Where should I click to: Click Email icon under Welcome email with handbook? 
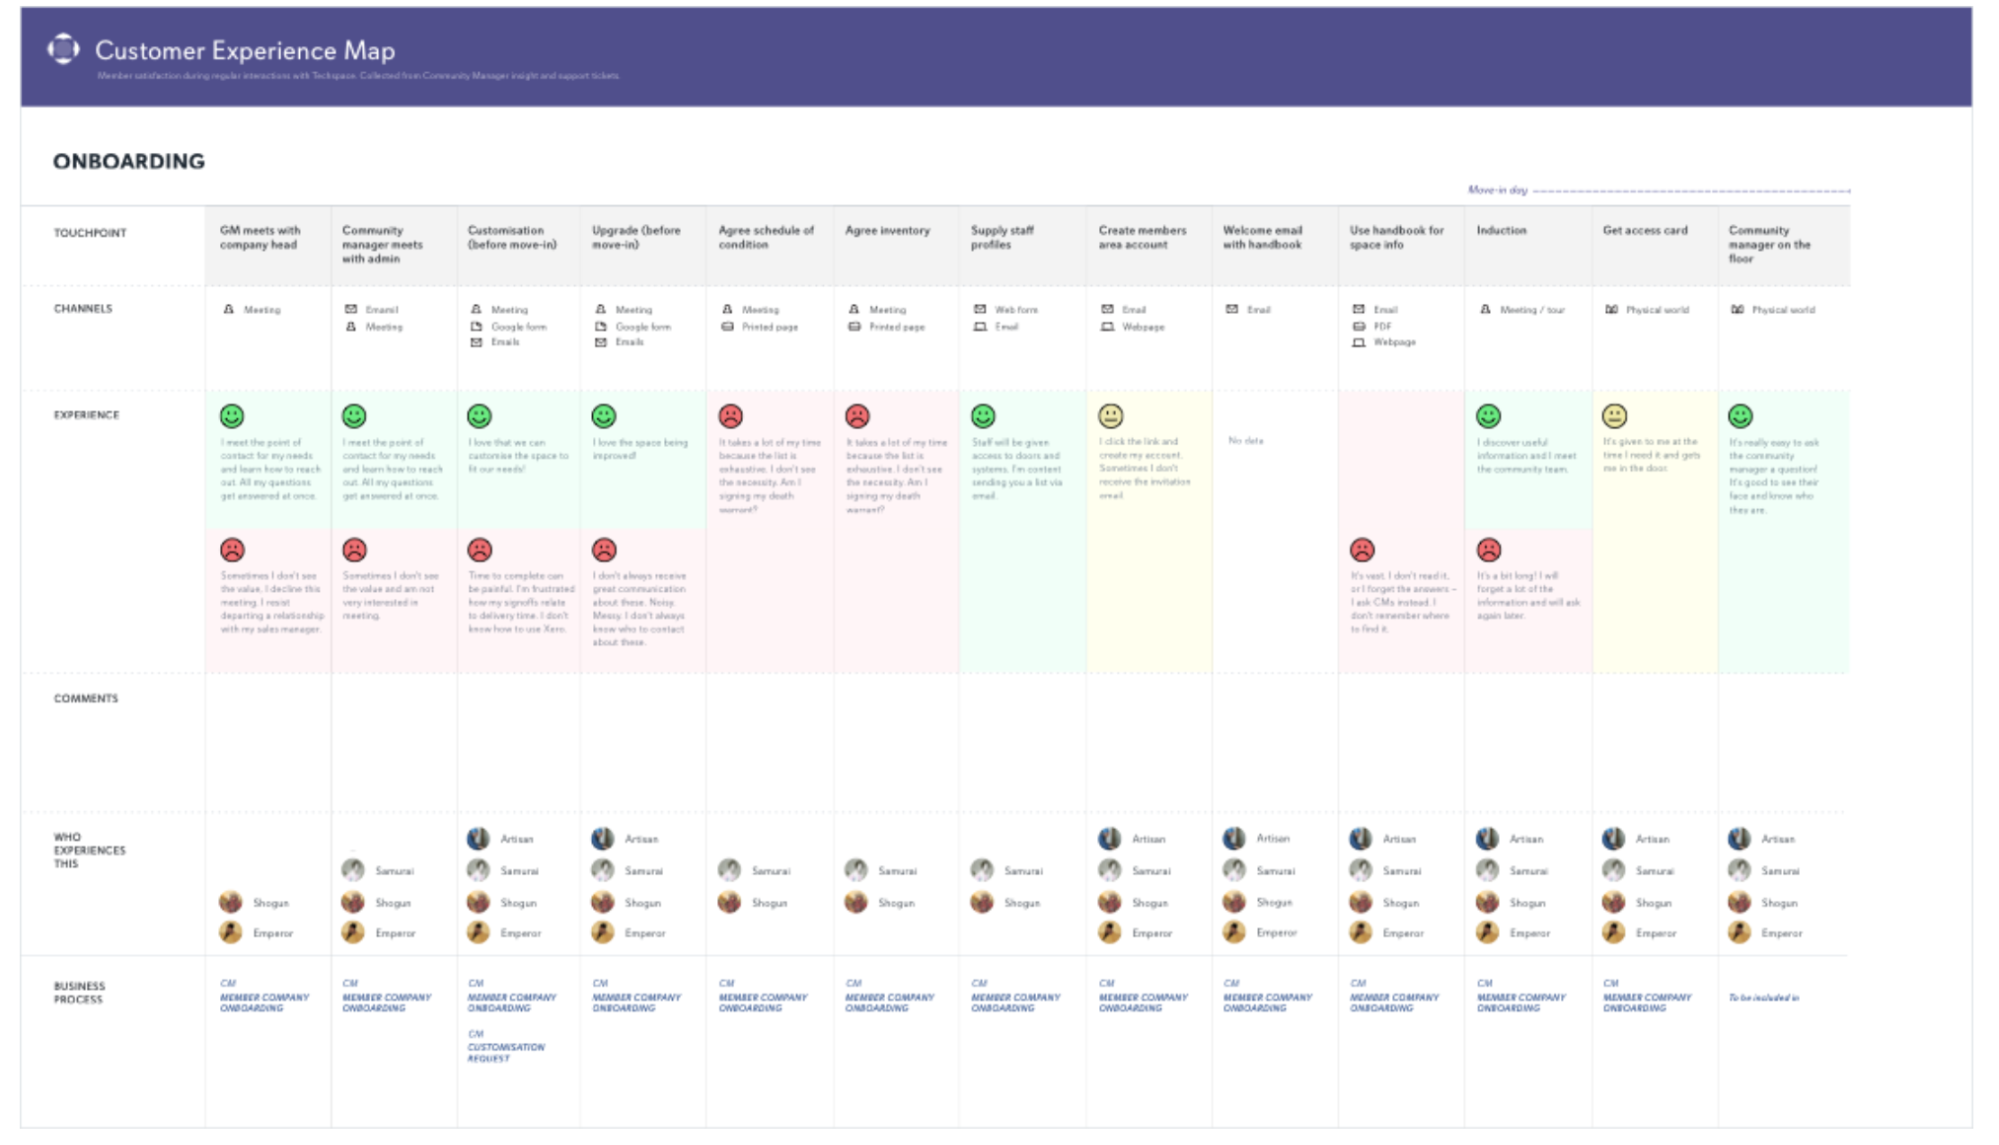1232,309
